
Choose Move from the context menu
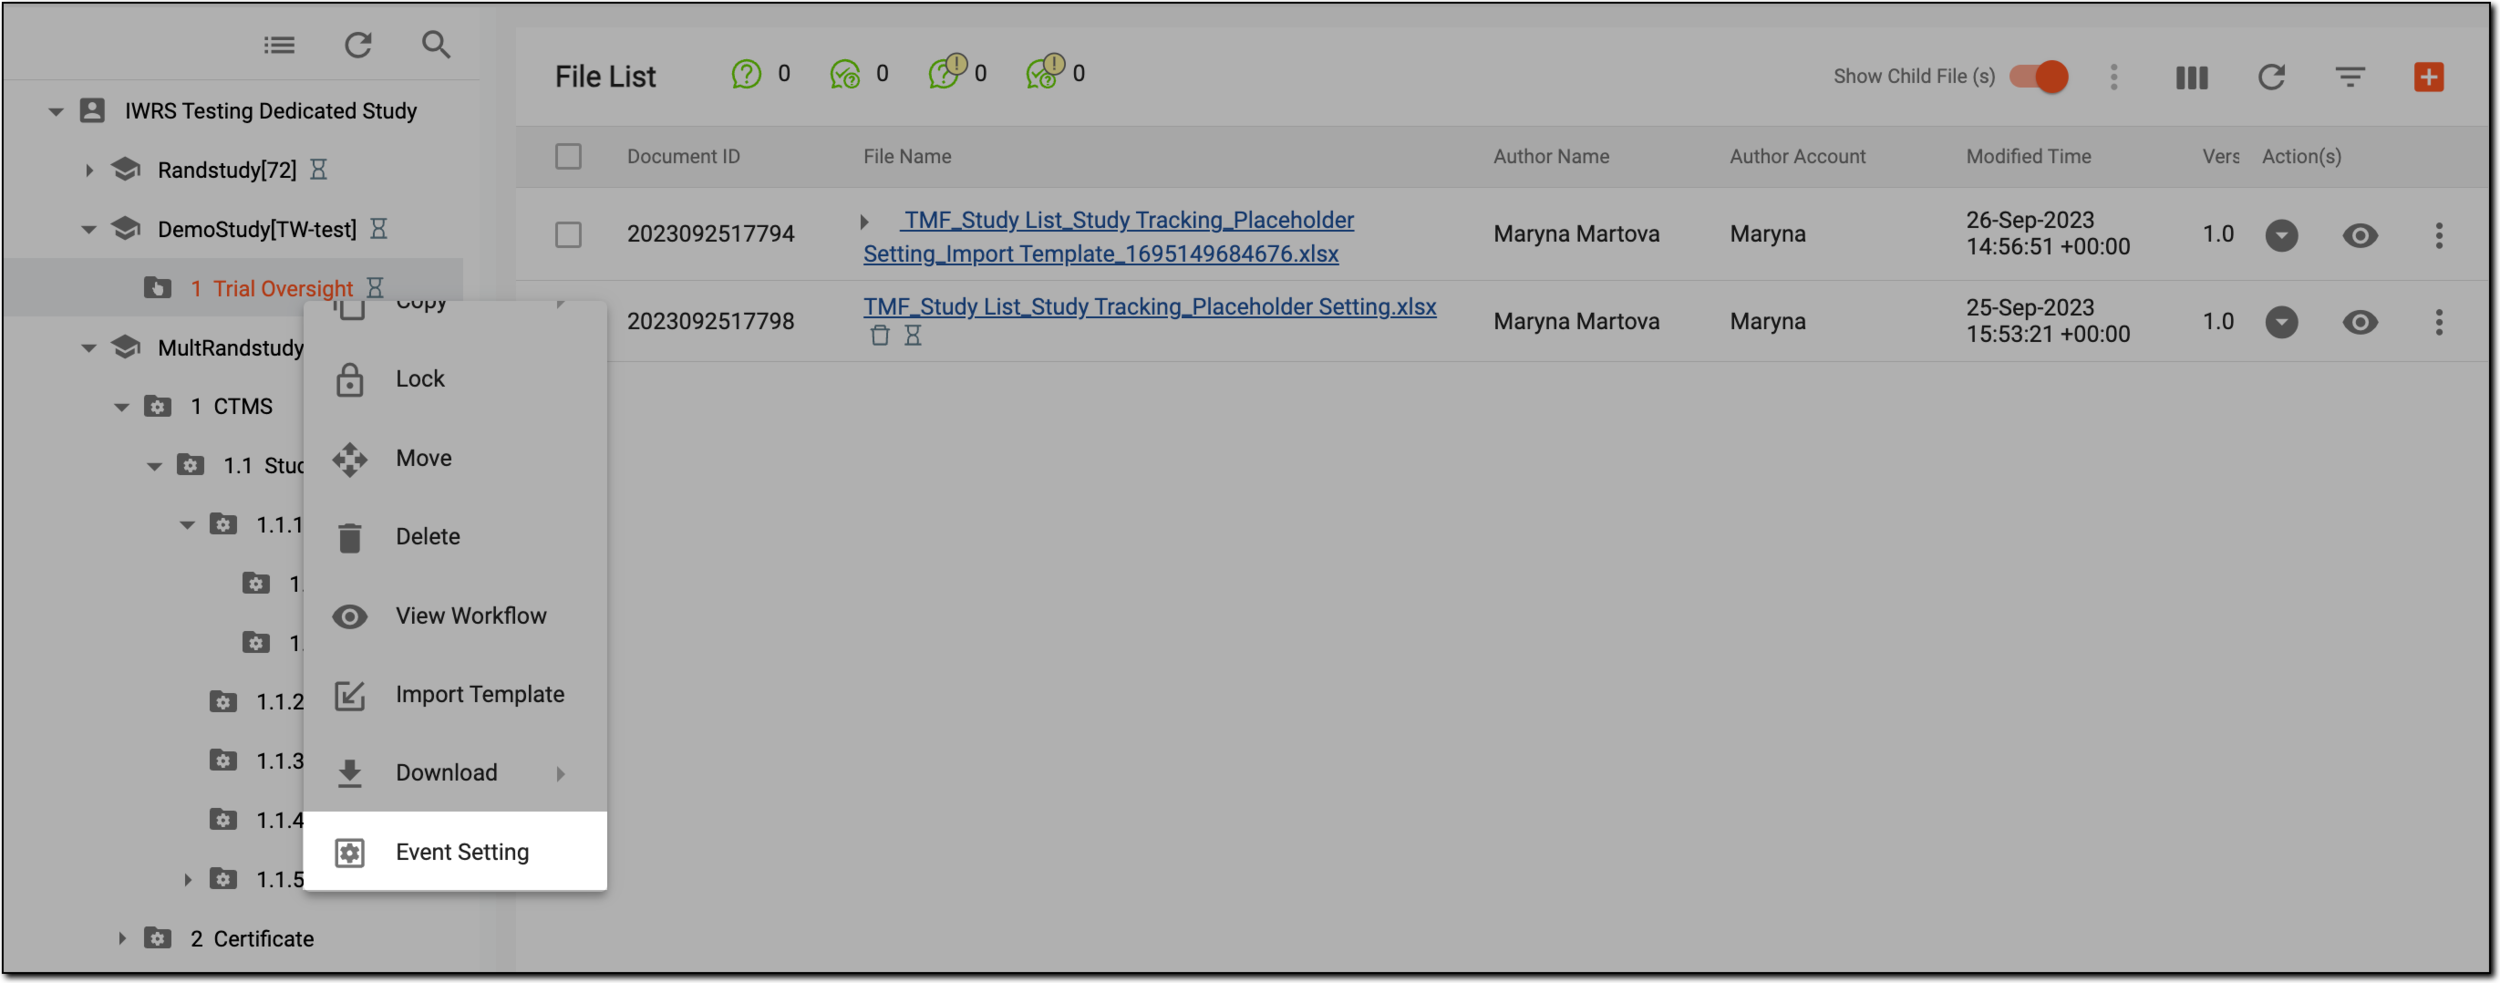coord(455,458)
